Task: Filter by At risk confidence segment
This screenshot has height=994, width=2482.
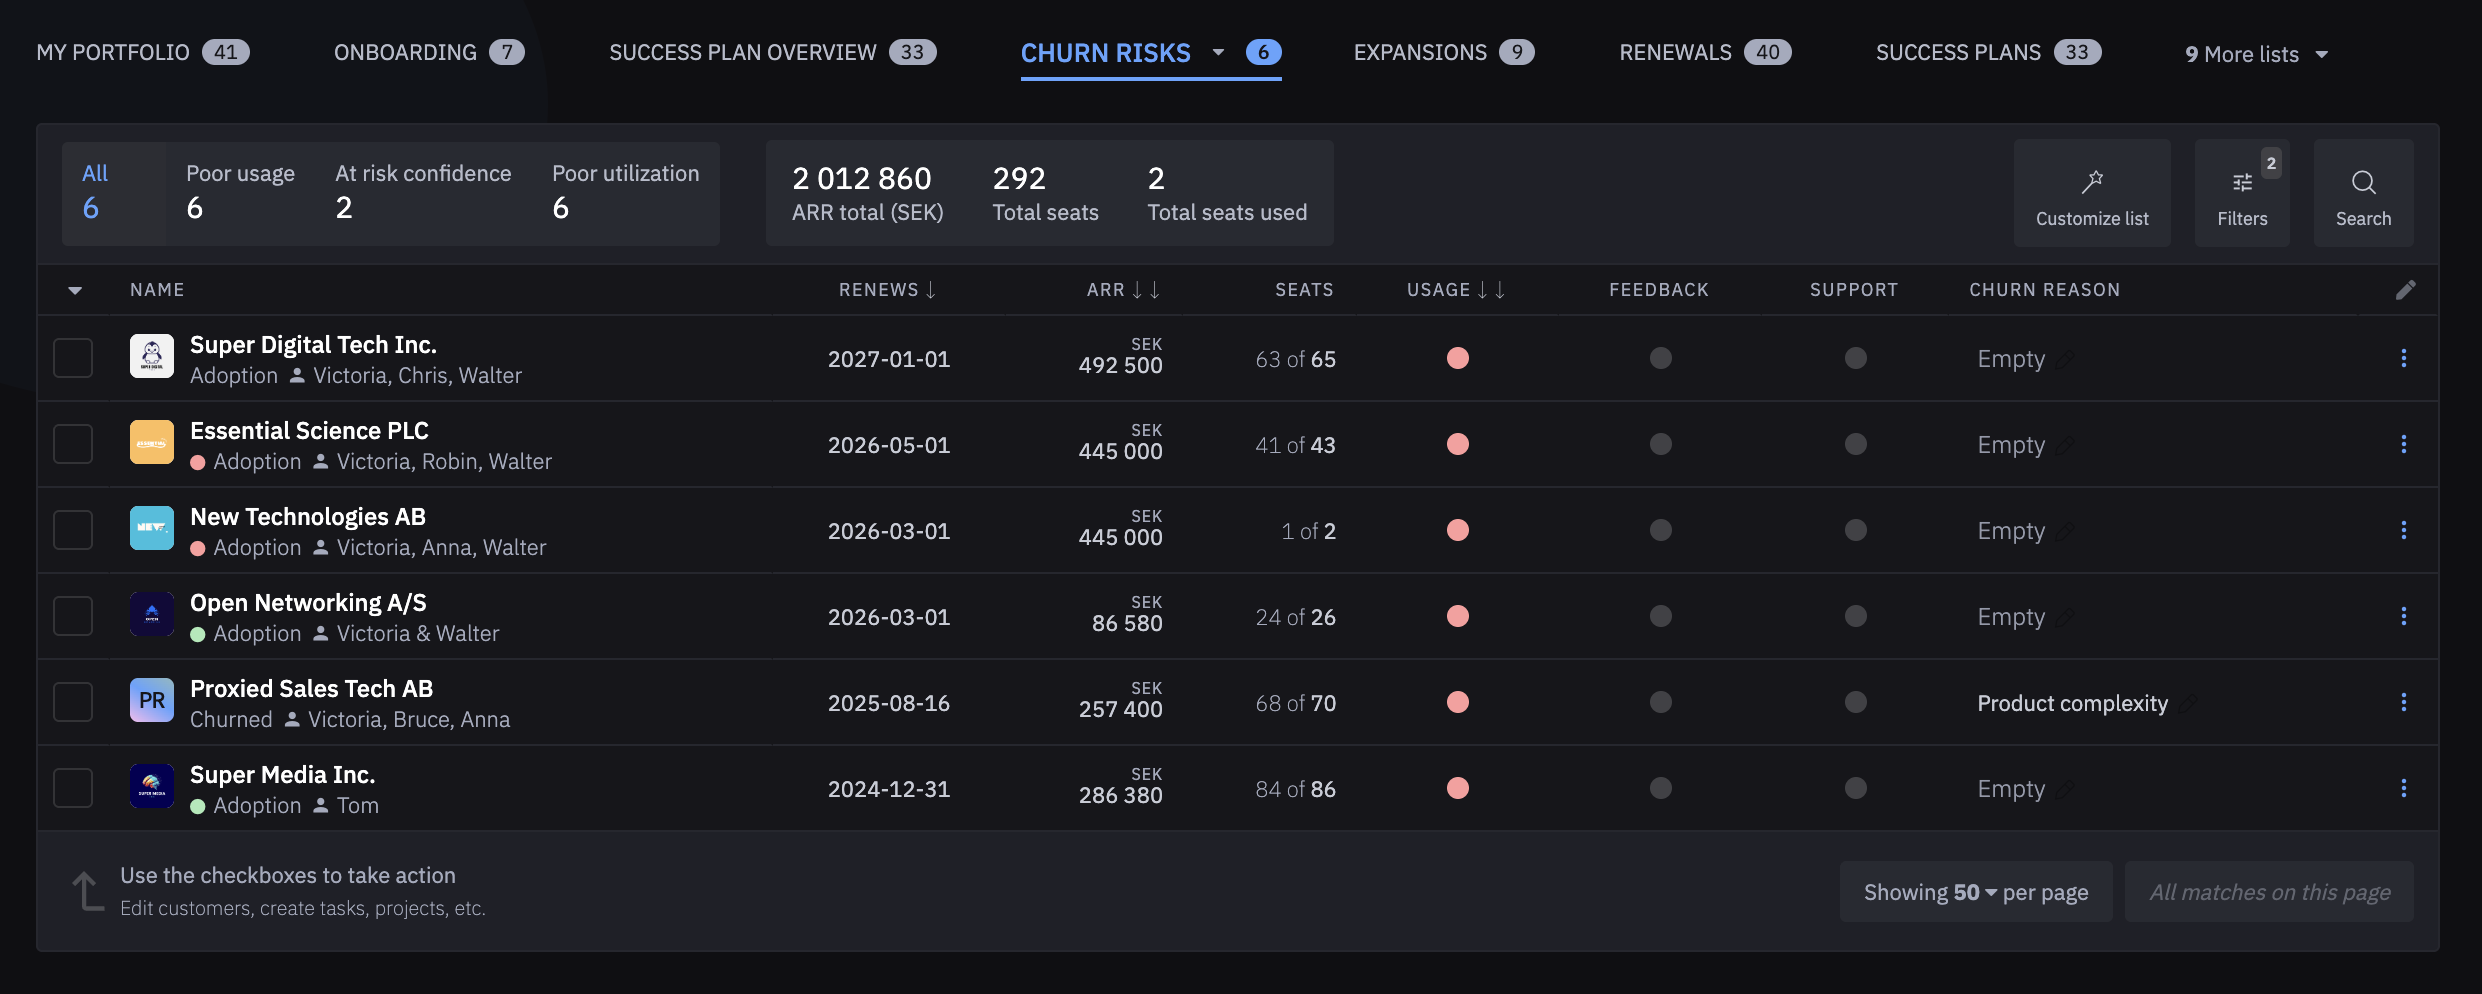Action: [422, 192]
